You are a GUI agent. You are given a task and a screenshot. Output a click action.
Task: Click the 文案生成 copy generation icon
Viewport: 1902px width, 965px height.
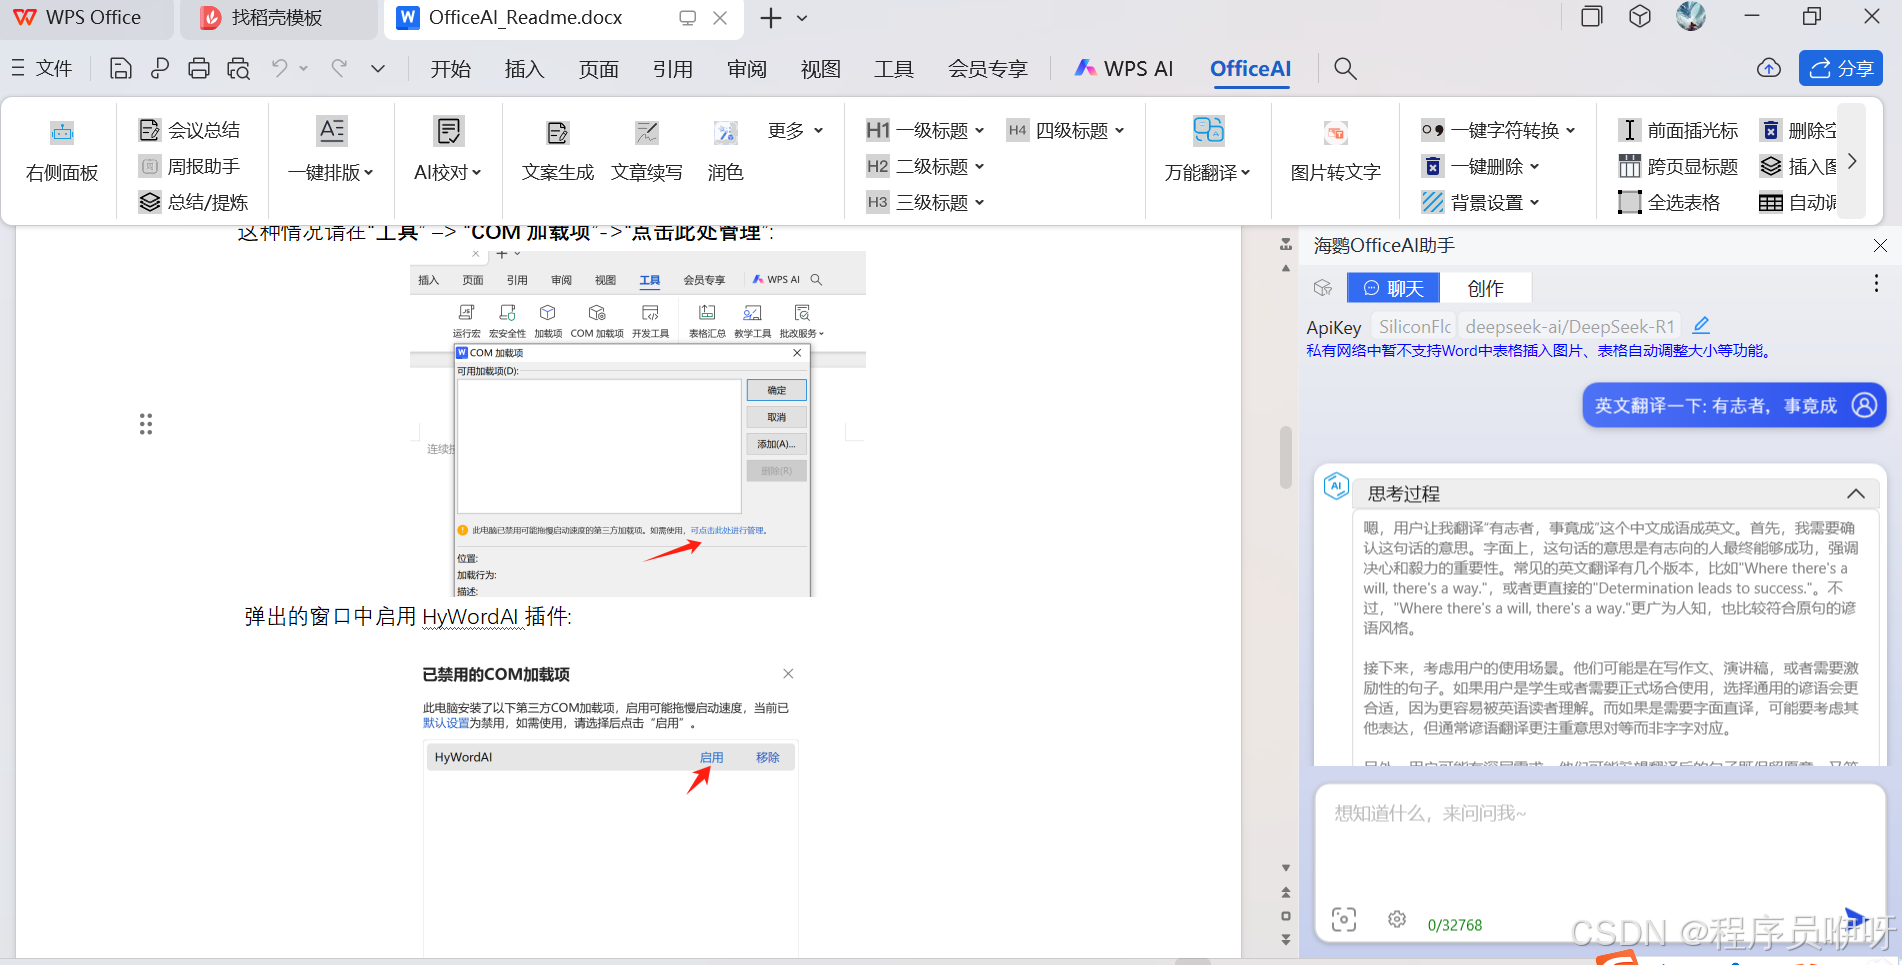point(557,132)
